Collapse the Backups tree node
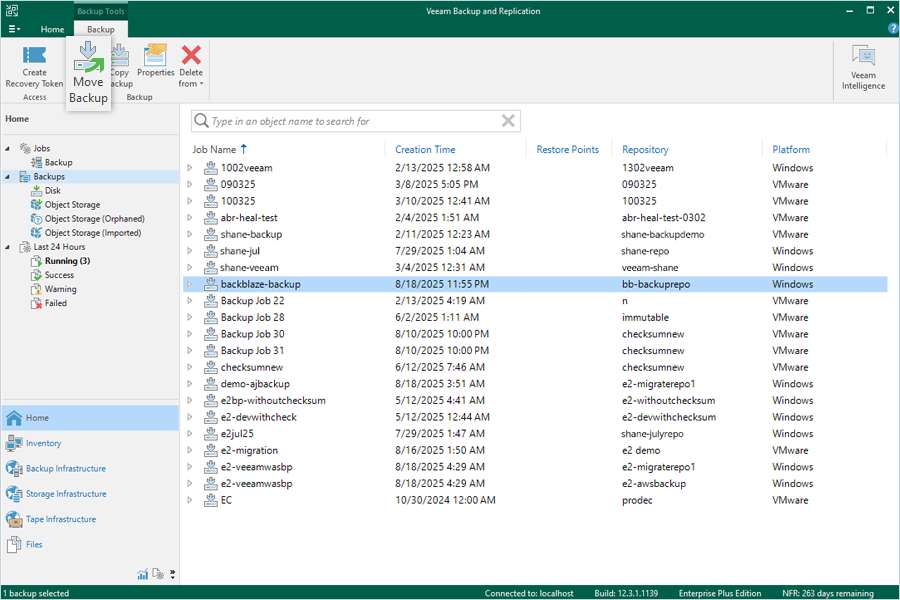This screenshot has width=900, height=600. click(7, 177)
